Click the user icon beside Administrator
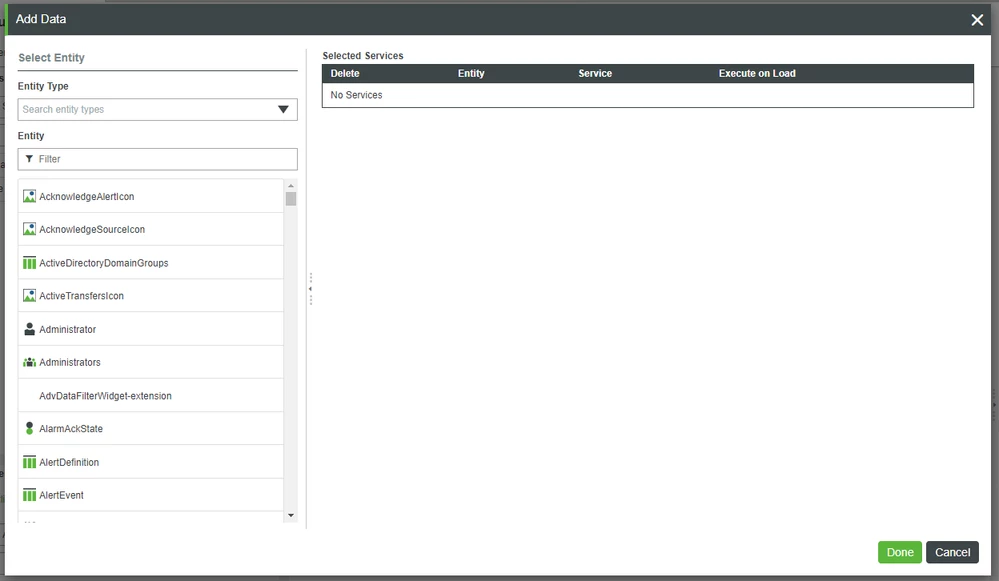The image size is (999, 581). coord(28,328)
